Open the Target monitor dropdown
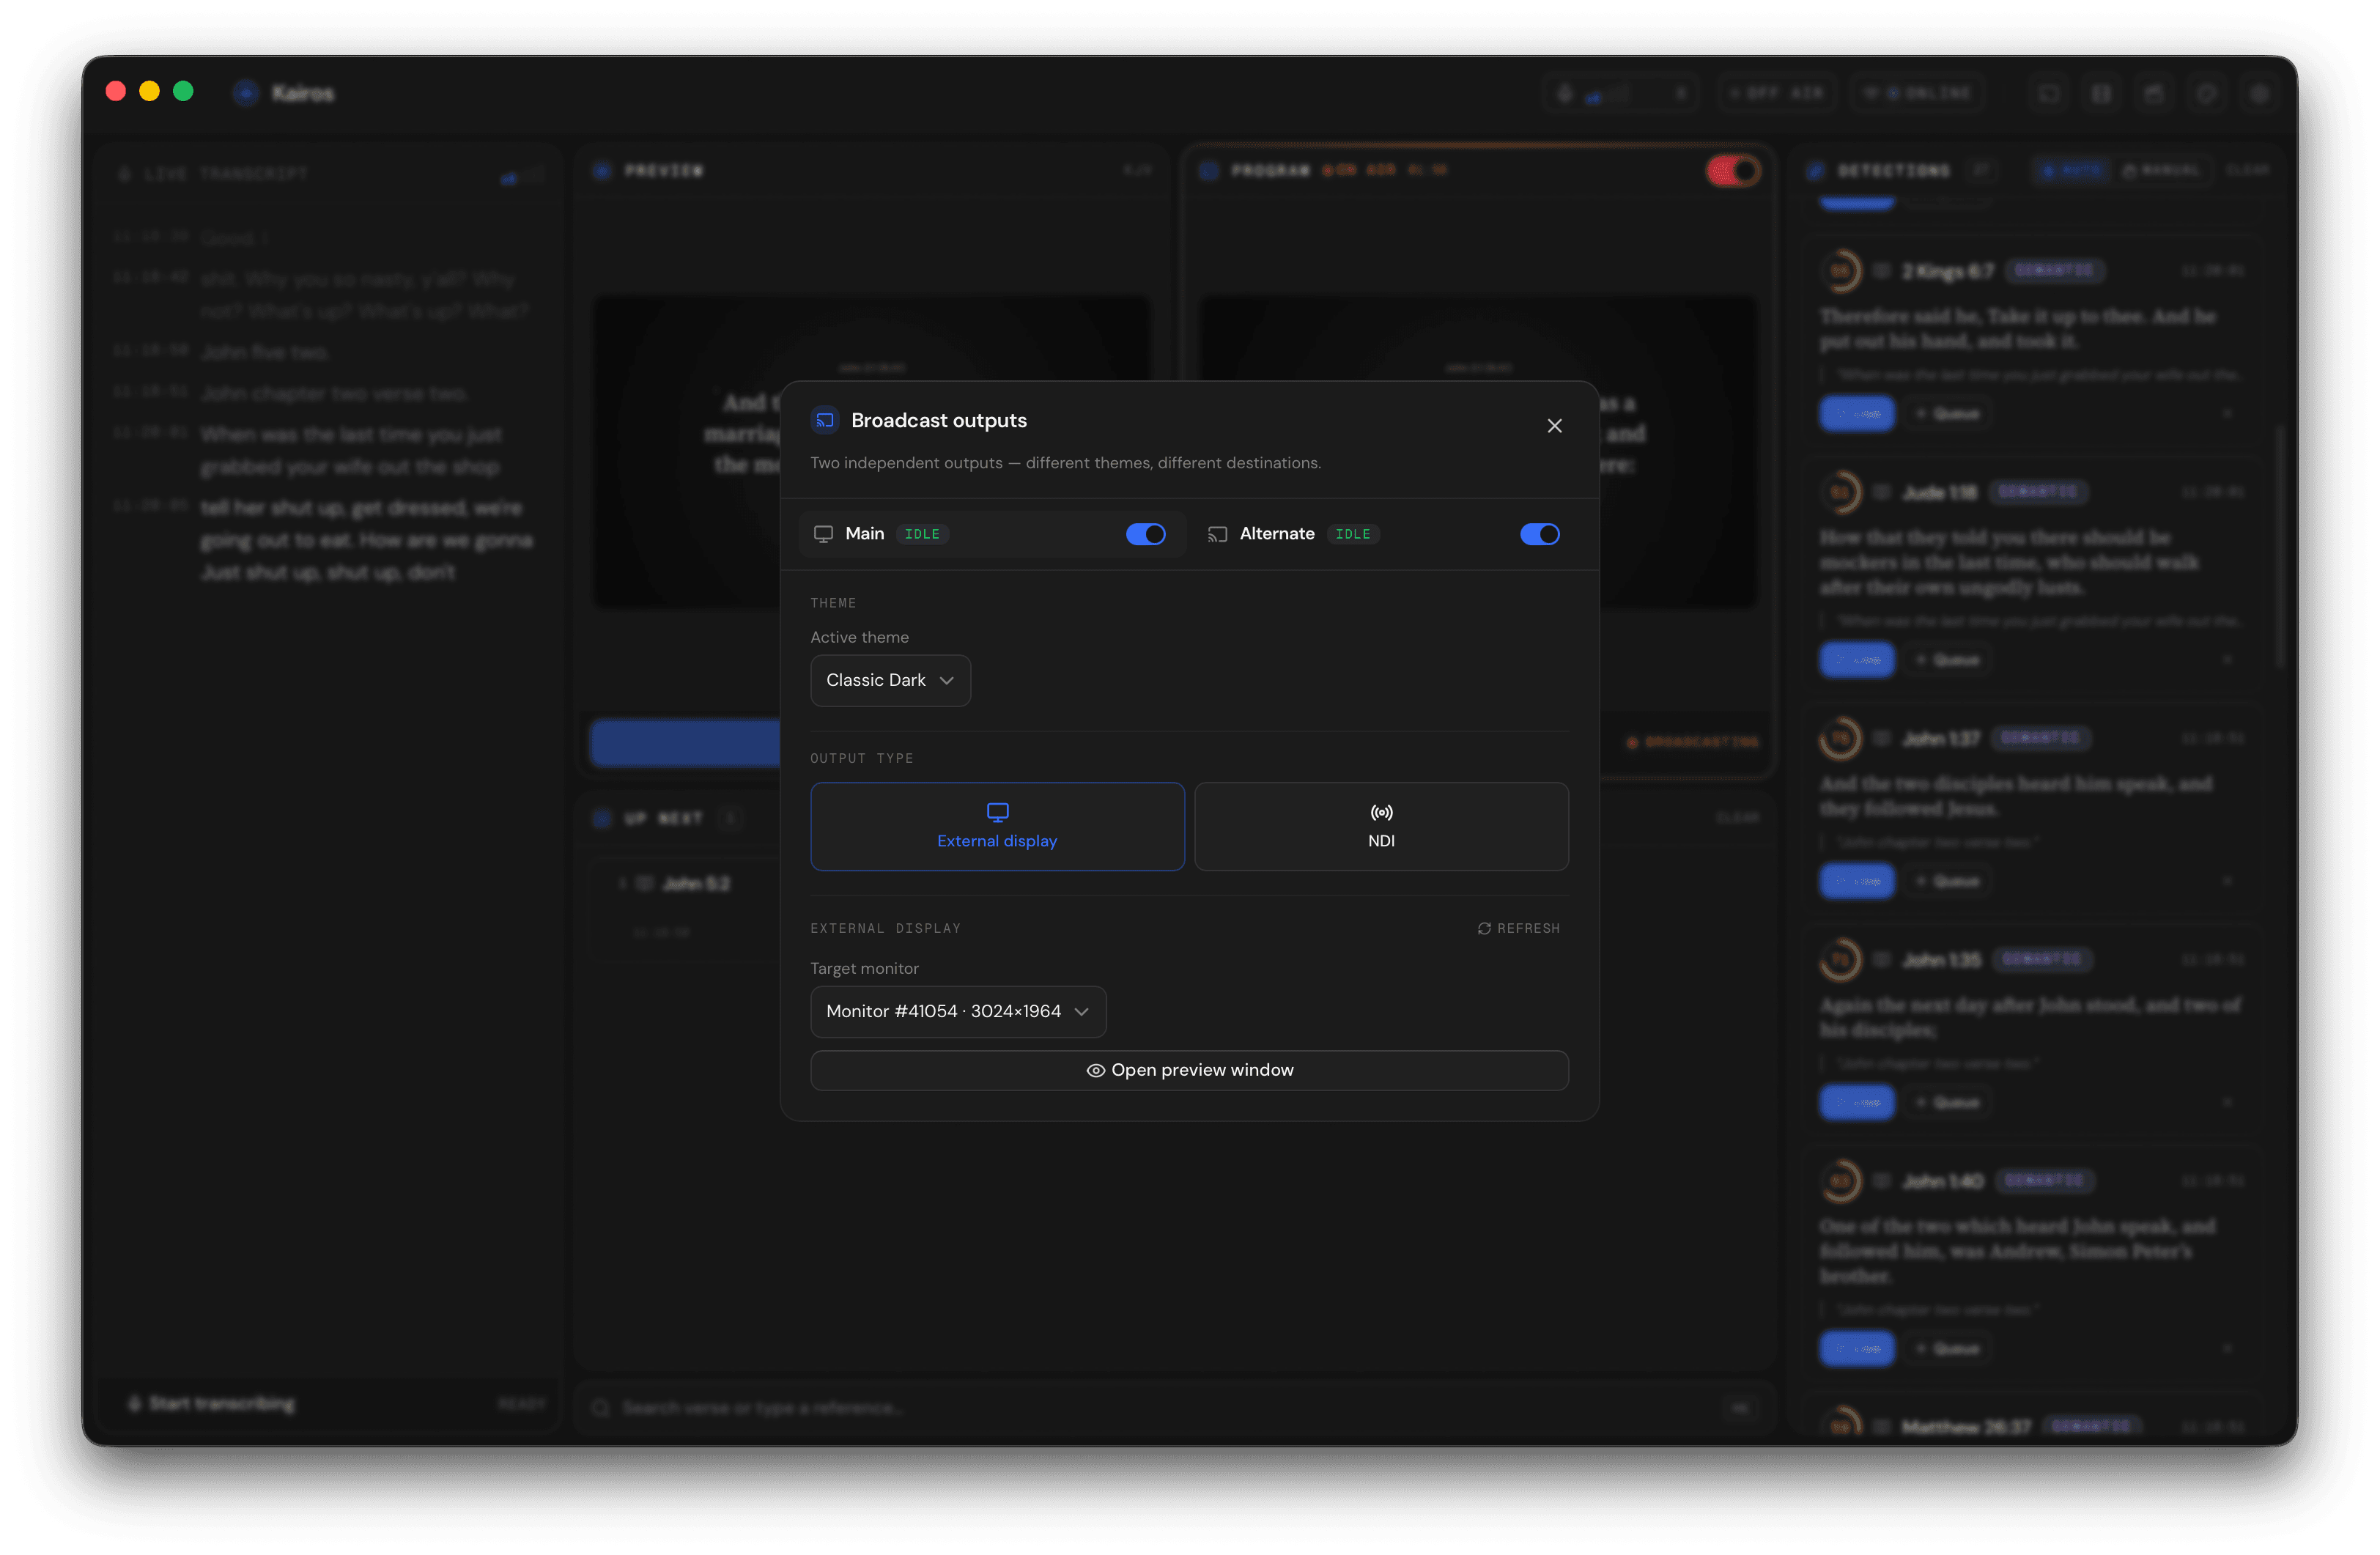 pos(958,1011)
